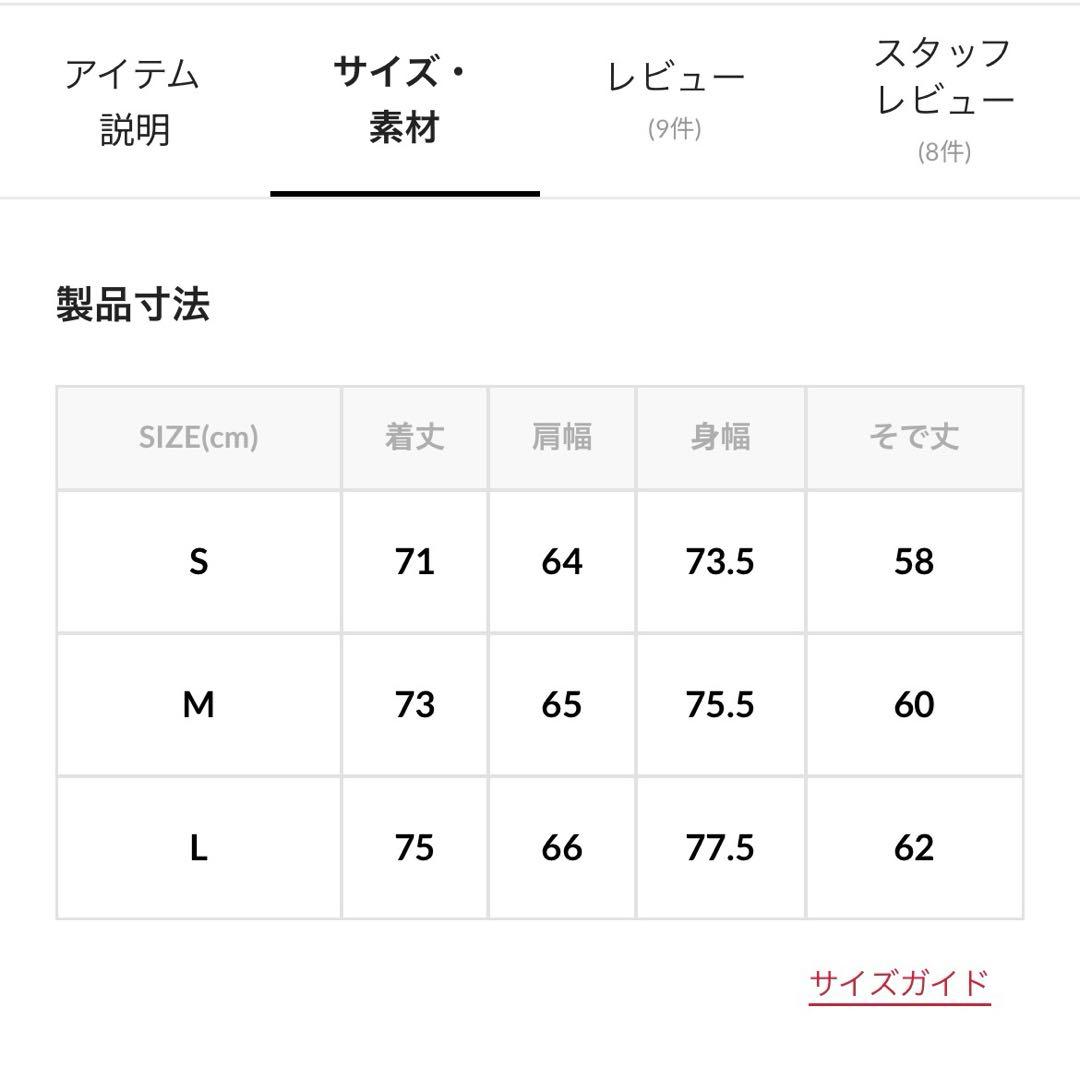Select the 60 sleeve length for size M

(913, 705)
